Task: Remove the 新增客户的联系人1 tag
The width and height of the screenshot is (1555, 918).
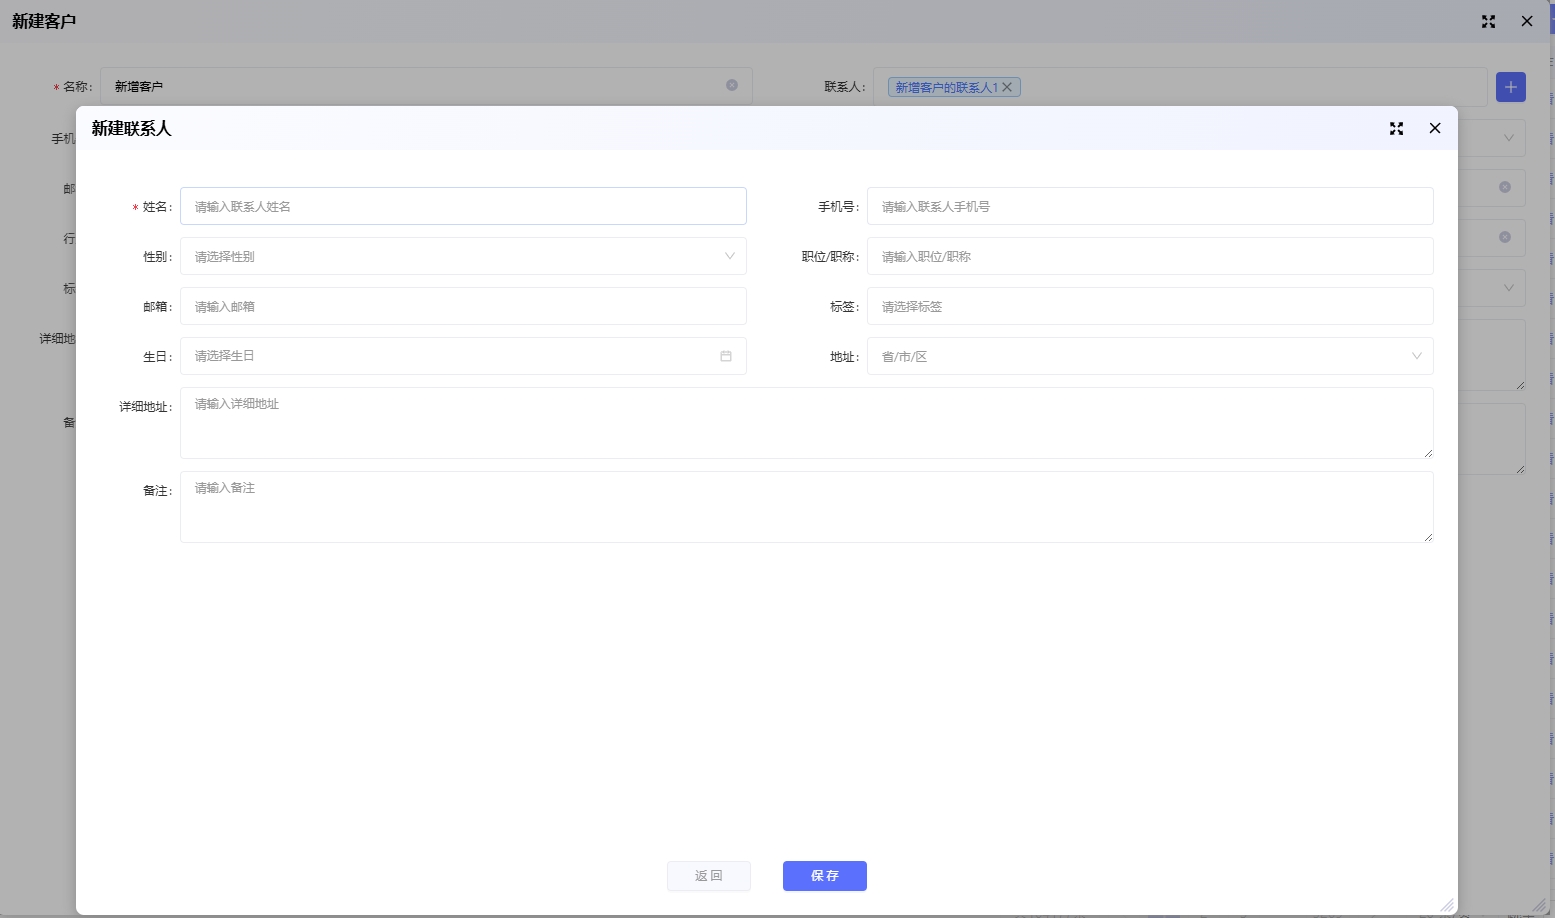Action: pyautogui.click(x=1008, y=87)
